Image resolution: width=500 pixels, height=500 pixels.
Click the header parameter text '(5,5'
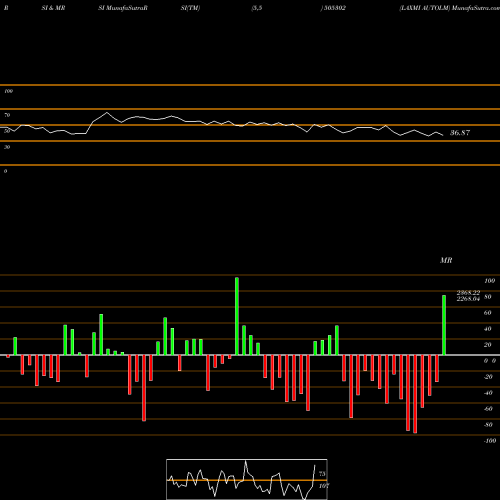(x=257, y=8)
